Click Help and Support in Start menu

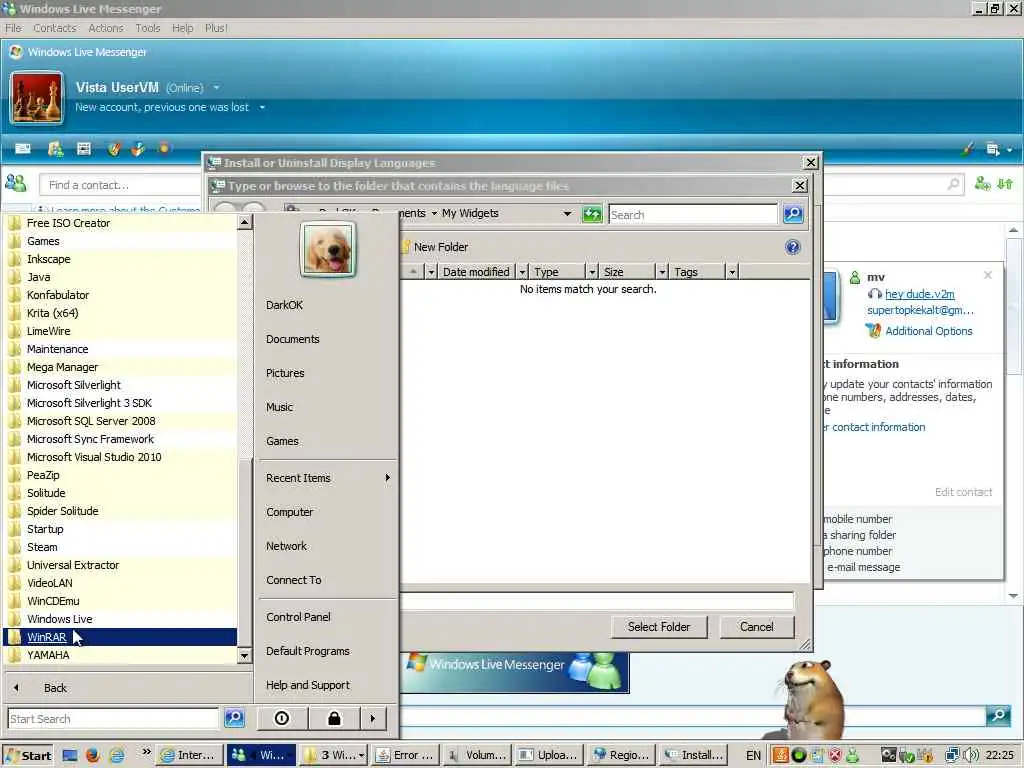click(x=308, y=684)
